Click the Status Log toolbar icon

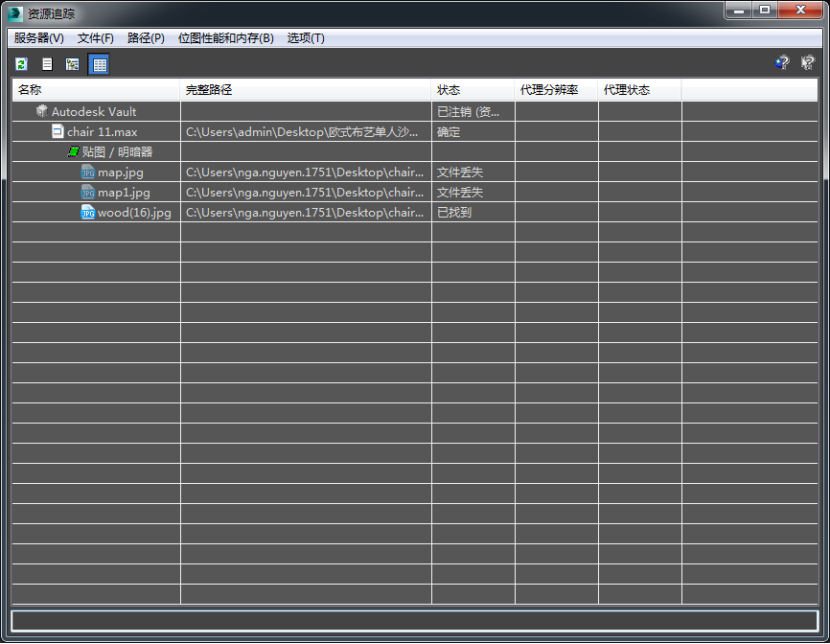click(47, 65)
